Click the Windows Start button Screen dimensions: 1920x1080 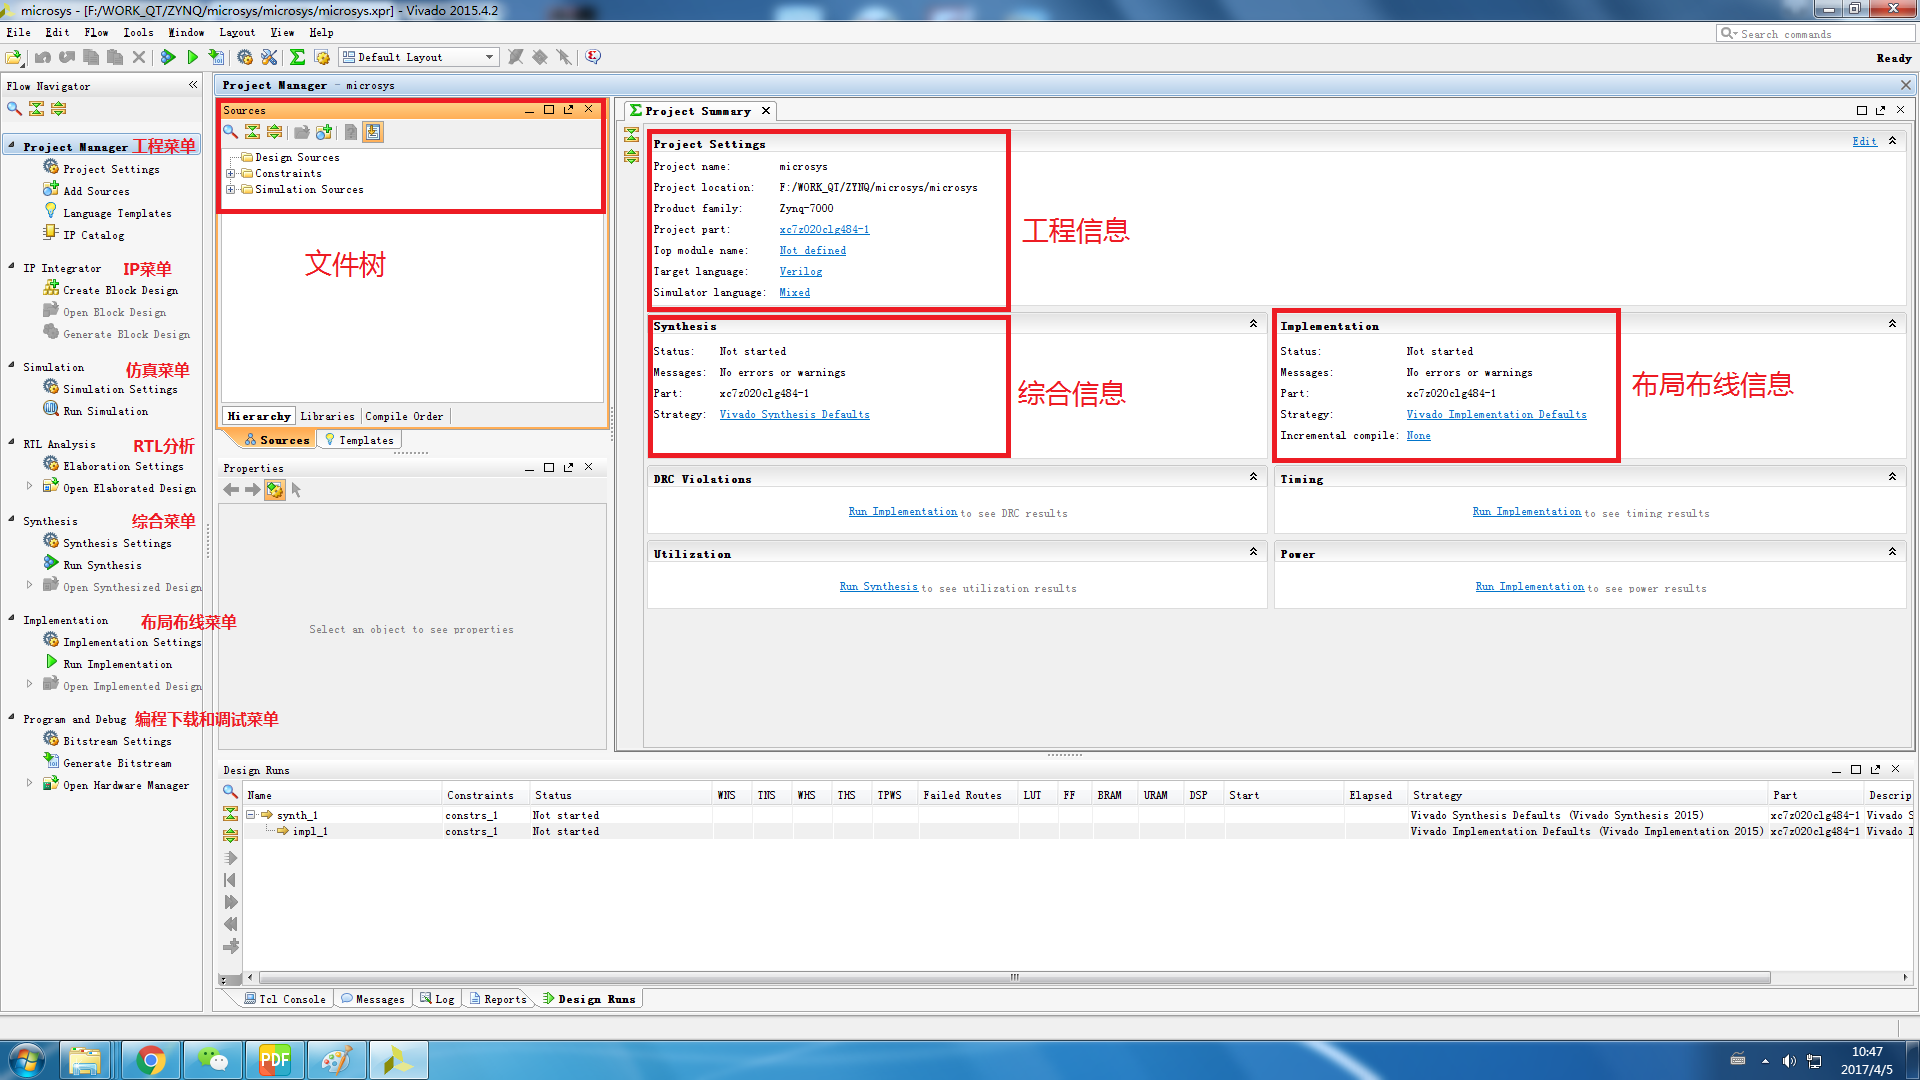coord(27,1060)
